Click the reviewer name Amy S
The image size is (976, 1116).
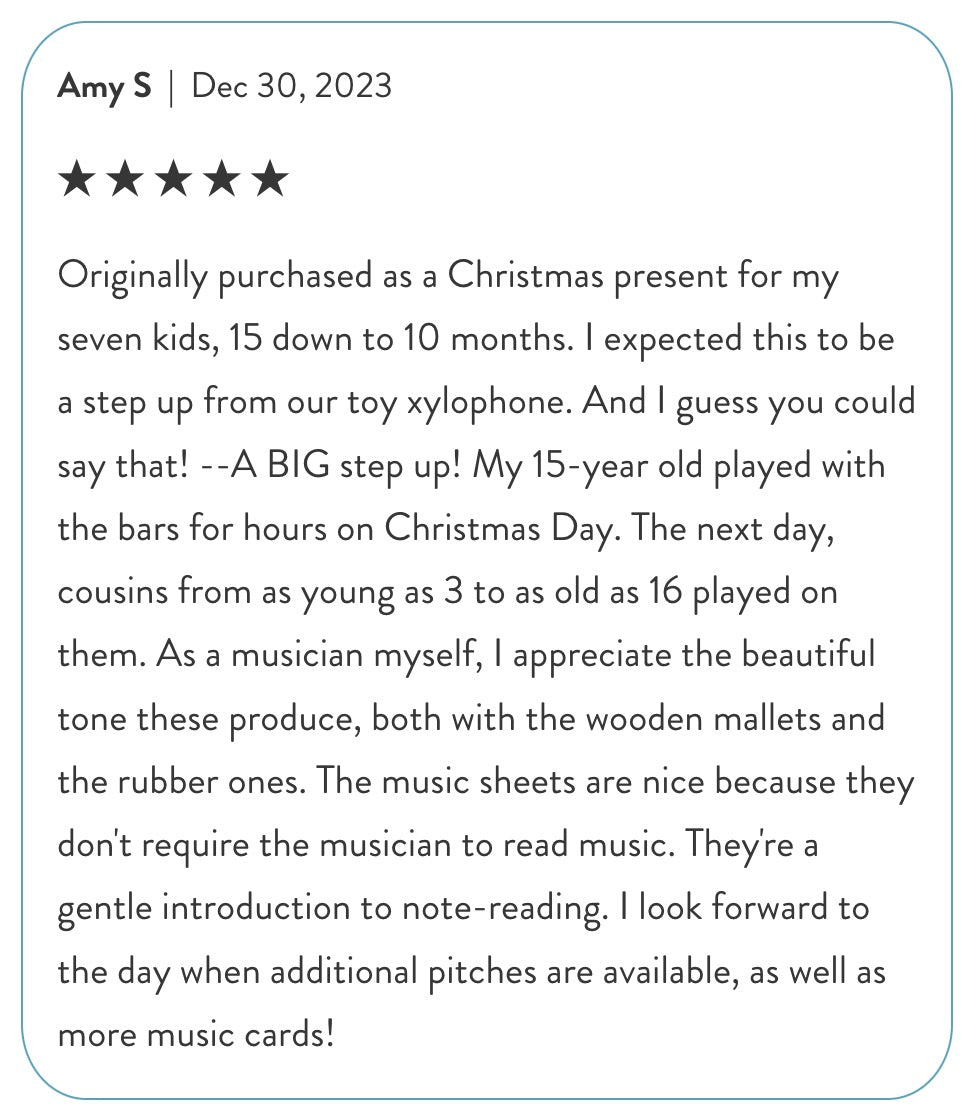pos(104,86)
